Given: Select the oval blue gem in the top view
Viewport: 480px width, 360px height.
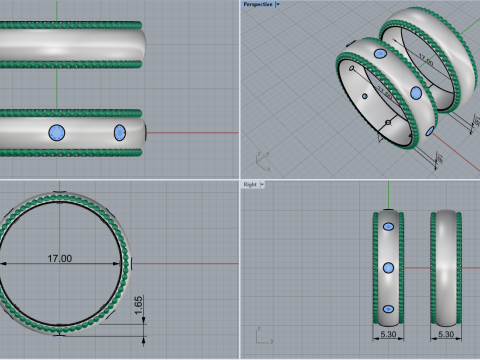Looking at the screenshot, I should (120, 133).
